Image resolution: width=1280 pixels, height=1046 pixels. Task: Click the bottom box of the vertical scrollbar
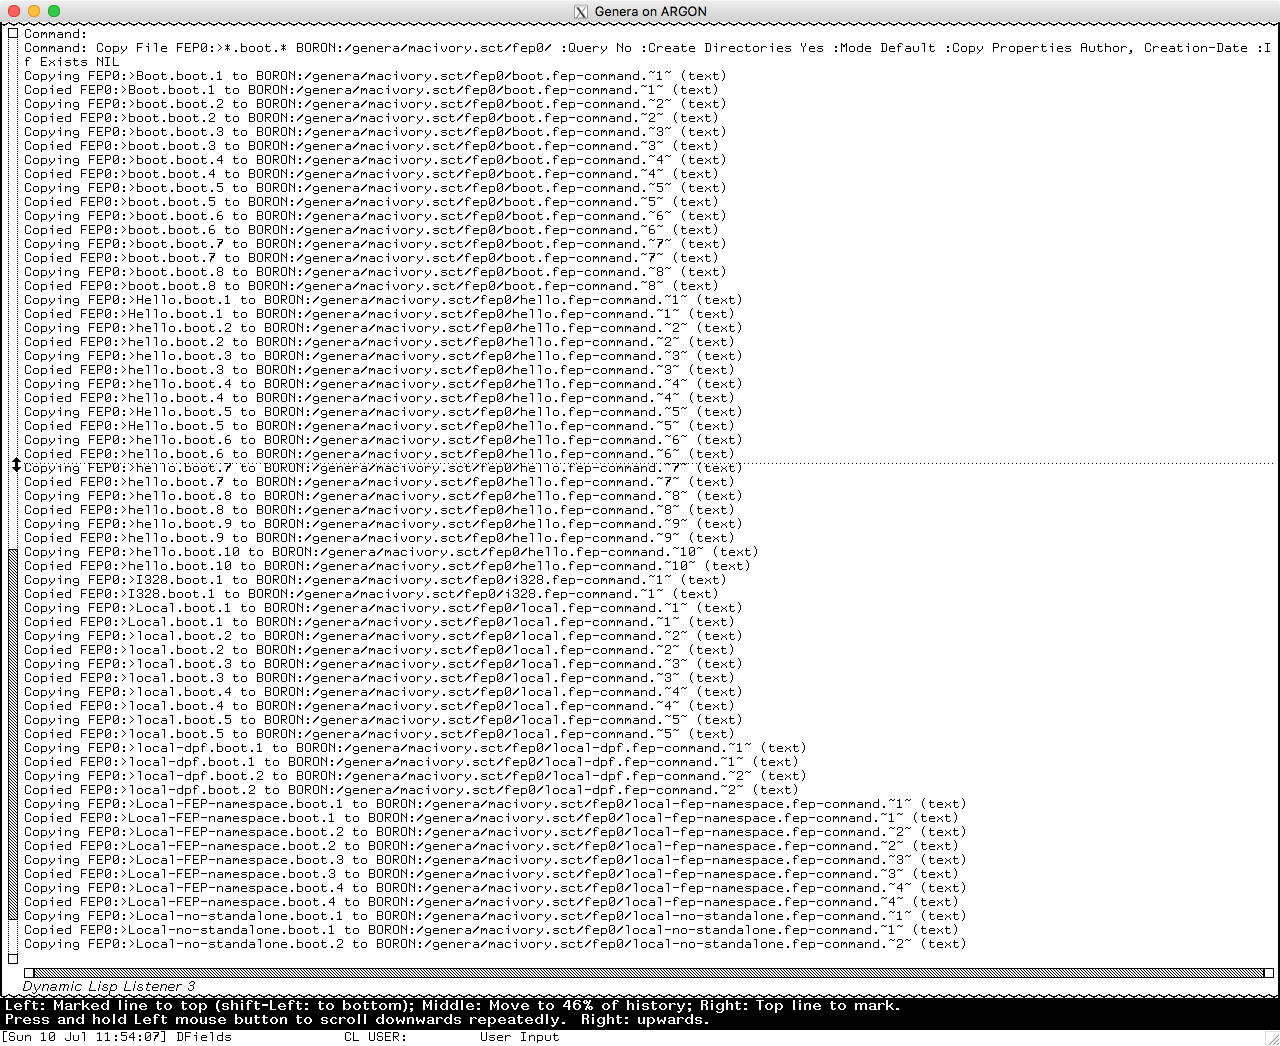click(13, 959)
